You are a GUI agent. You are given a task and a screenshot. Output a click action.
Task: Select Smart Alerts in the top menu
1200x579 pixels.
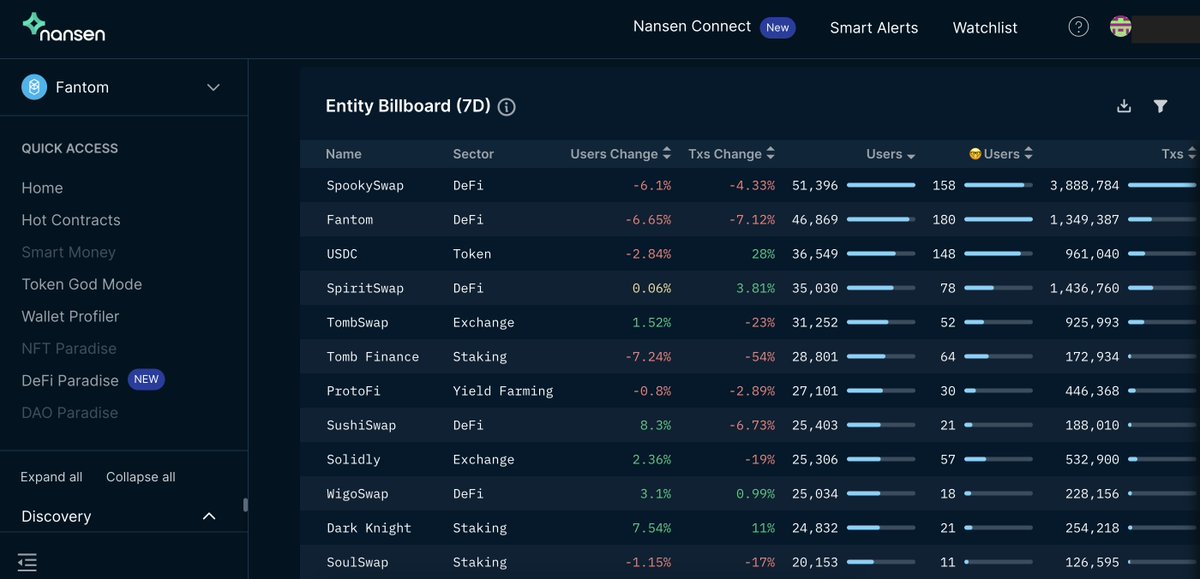tap(873, 28)
